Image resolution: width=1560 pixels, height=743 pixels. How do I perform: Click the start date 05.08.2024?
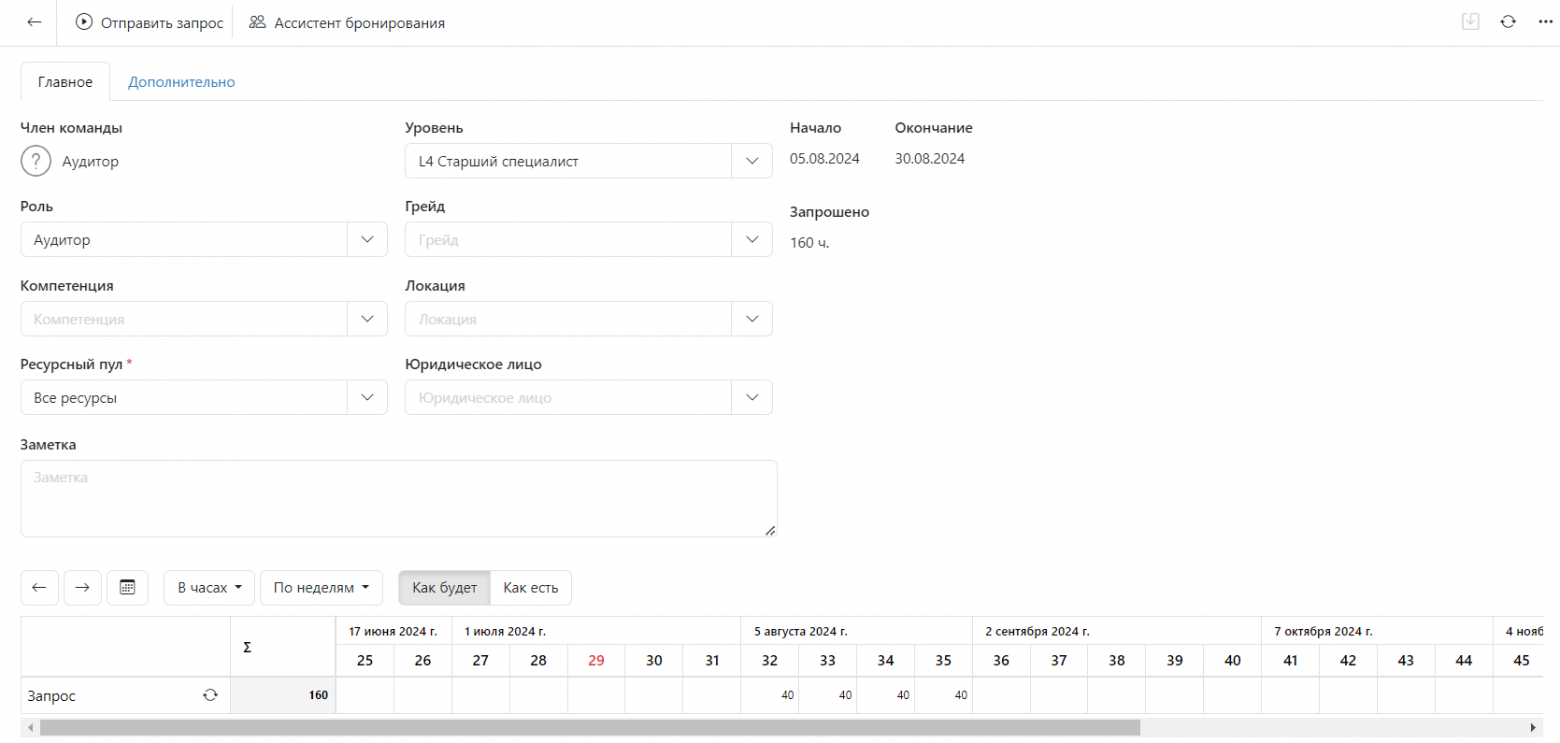824,158
